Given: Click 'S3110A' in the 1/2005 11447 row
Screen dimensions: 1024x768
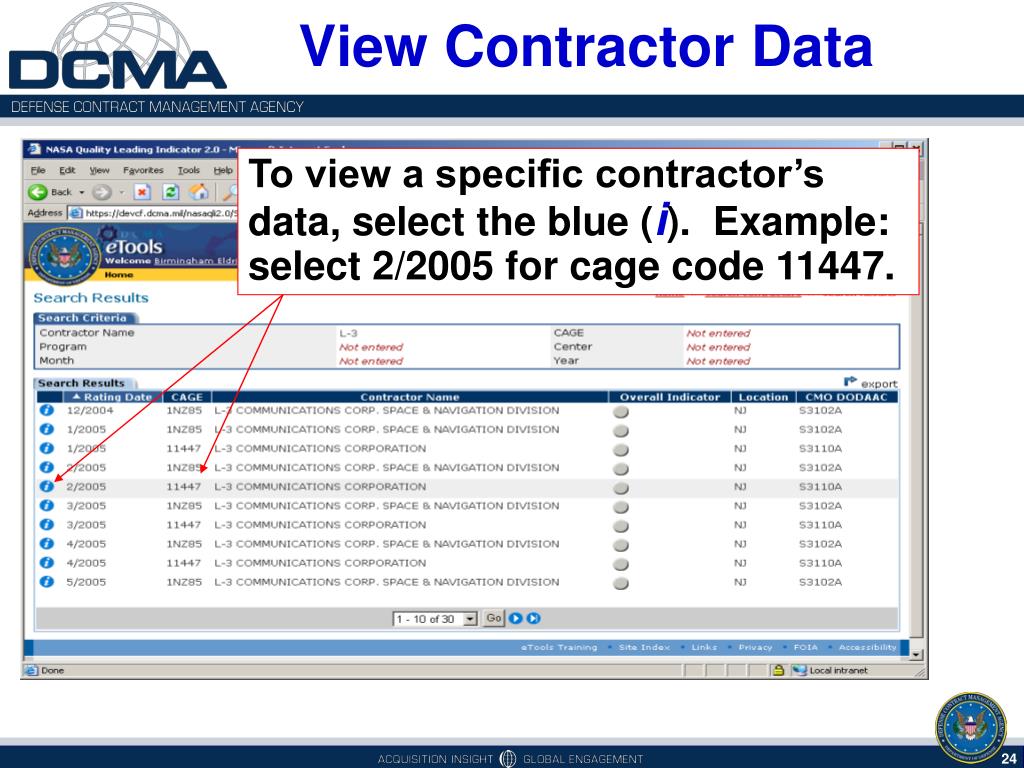Looking at the screenshot, I should click(820, 449).
